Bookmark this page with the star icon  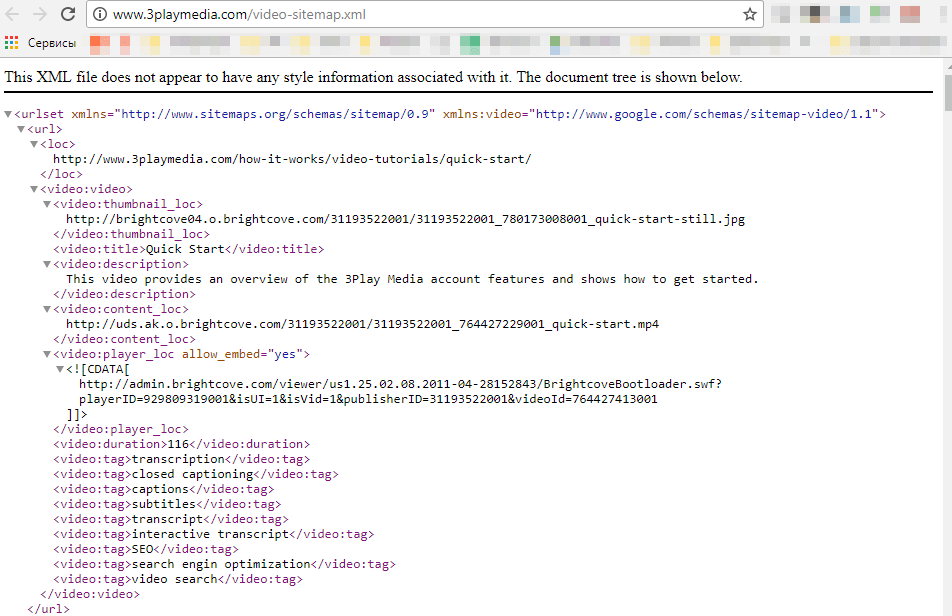750,14
